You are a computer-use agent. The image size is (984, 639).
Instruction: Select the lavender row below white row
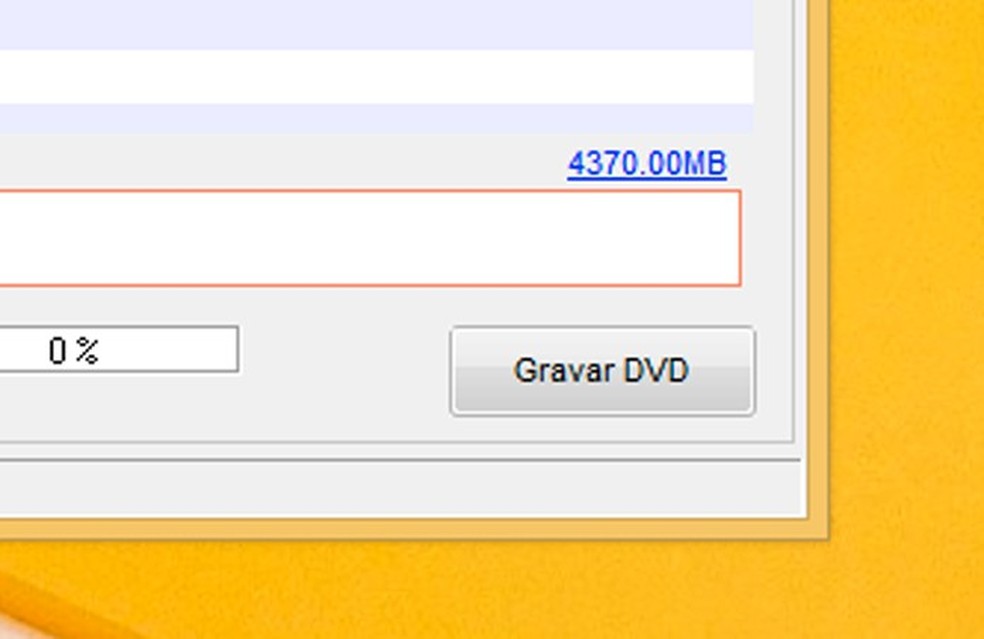pos(377,118)
